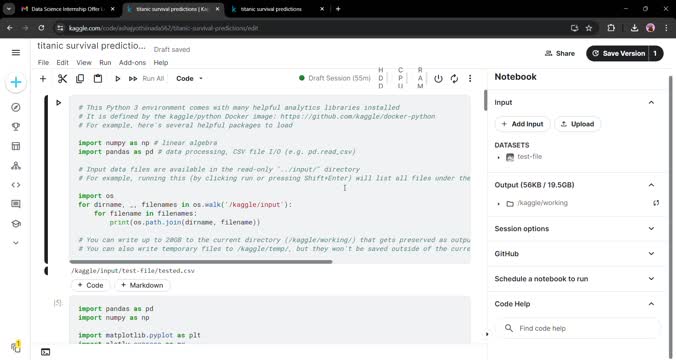Click the Find code help search field
The height and width of the screenshot is (360, 676).
pos(578,328)
